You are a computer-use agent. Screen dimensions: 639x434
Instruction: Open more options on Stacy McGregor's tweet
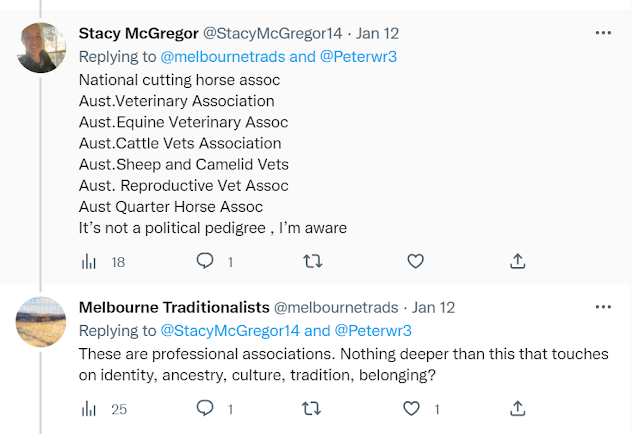coord(603,32)
